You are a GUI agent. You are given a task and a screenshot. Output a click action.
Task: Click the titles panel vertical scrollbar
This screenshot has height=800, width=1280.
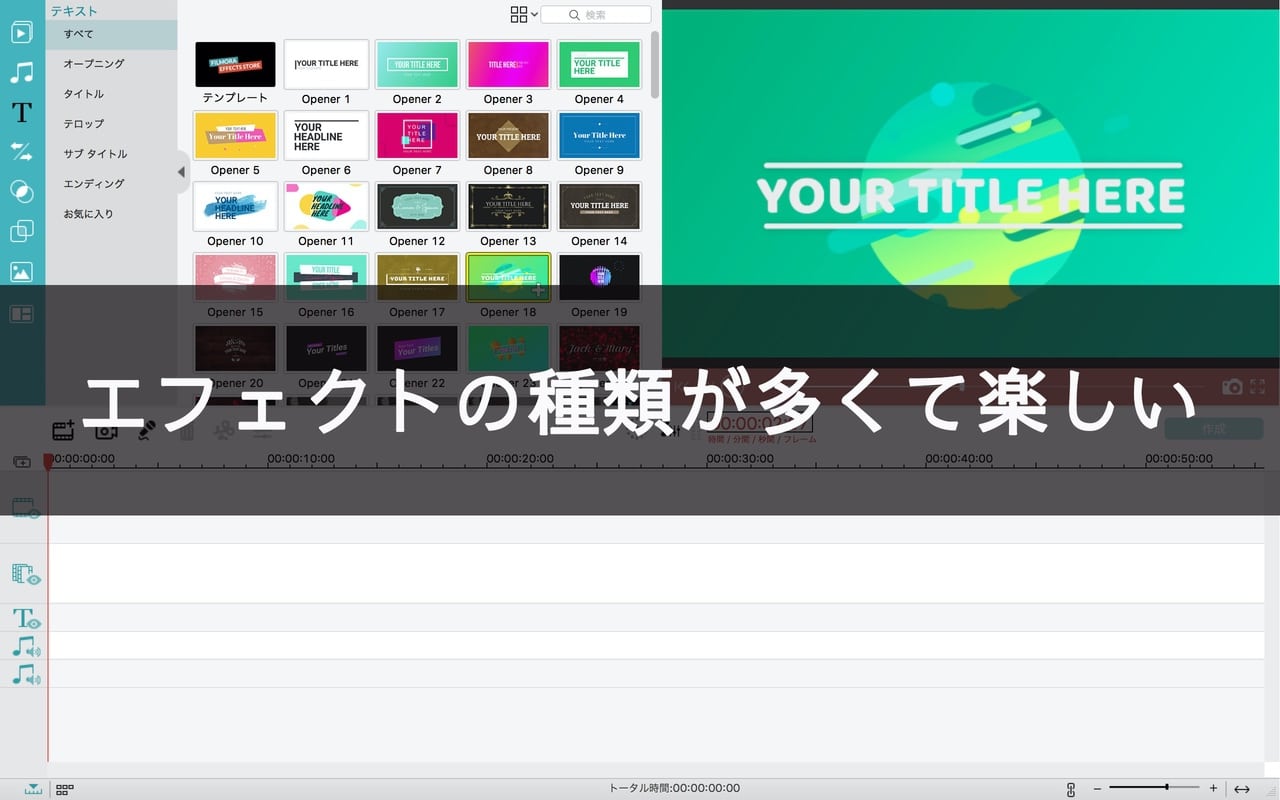point(655,65)
